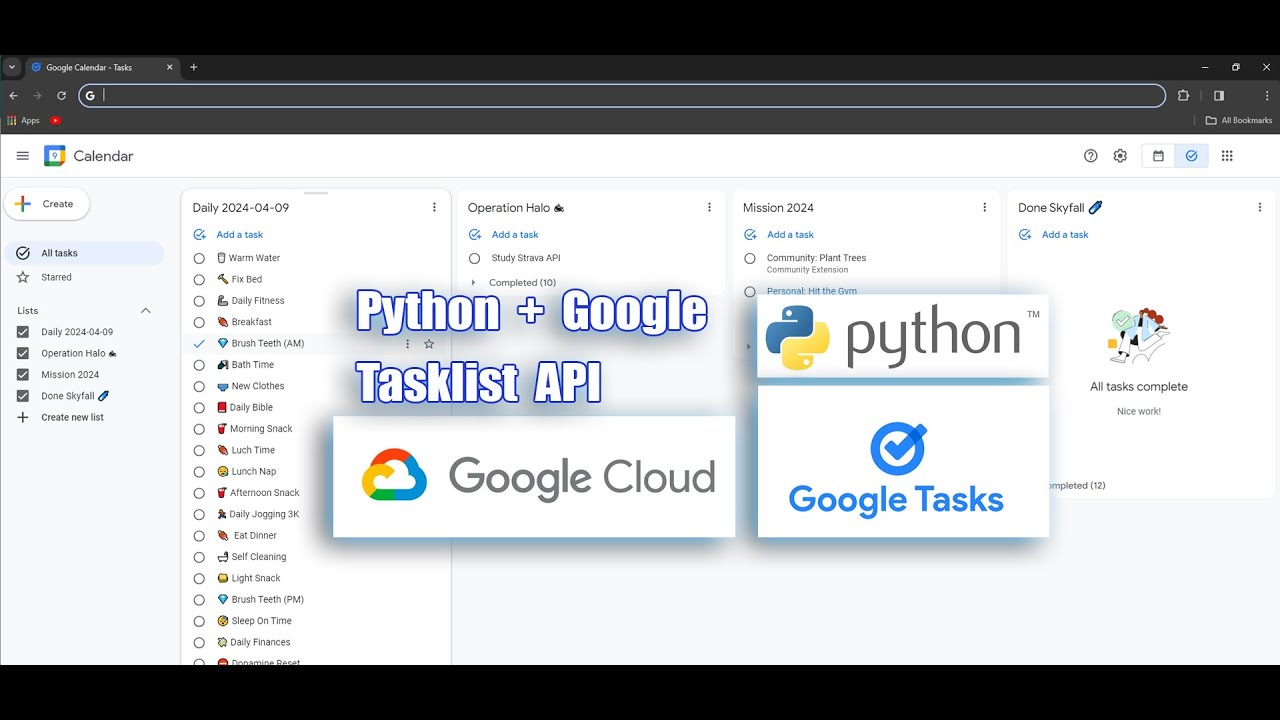Open options for Daily 2024-04-09 list
This screenshot has height=720, width=1280.
434,208
